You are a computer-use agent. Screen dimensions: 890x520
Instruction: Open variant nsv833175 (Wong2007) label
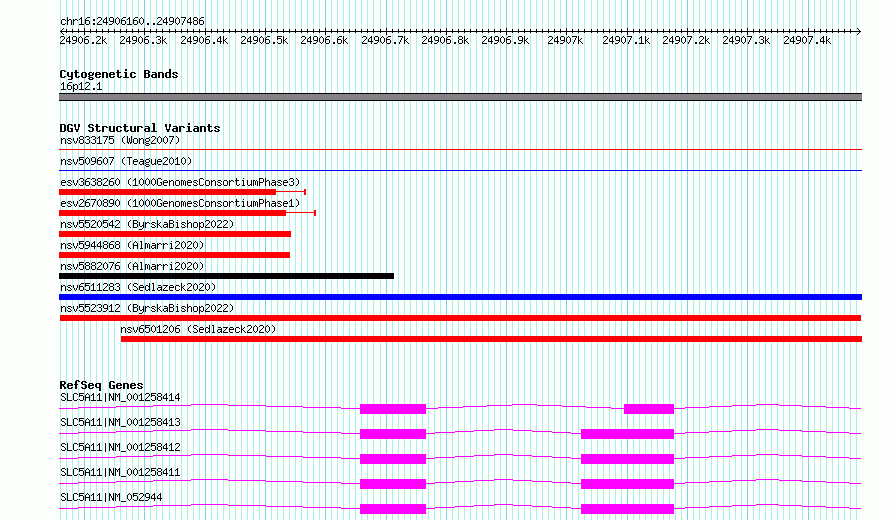coord(120,140)
